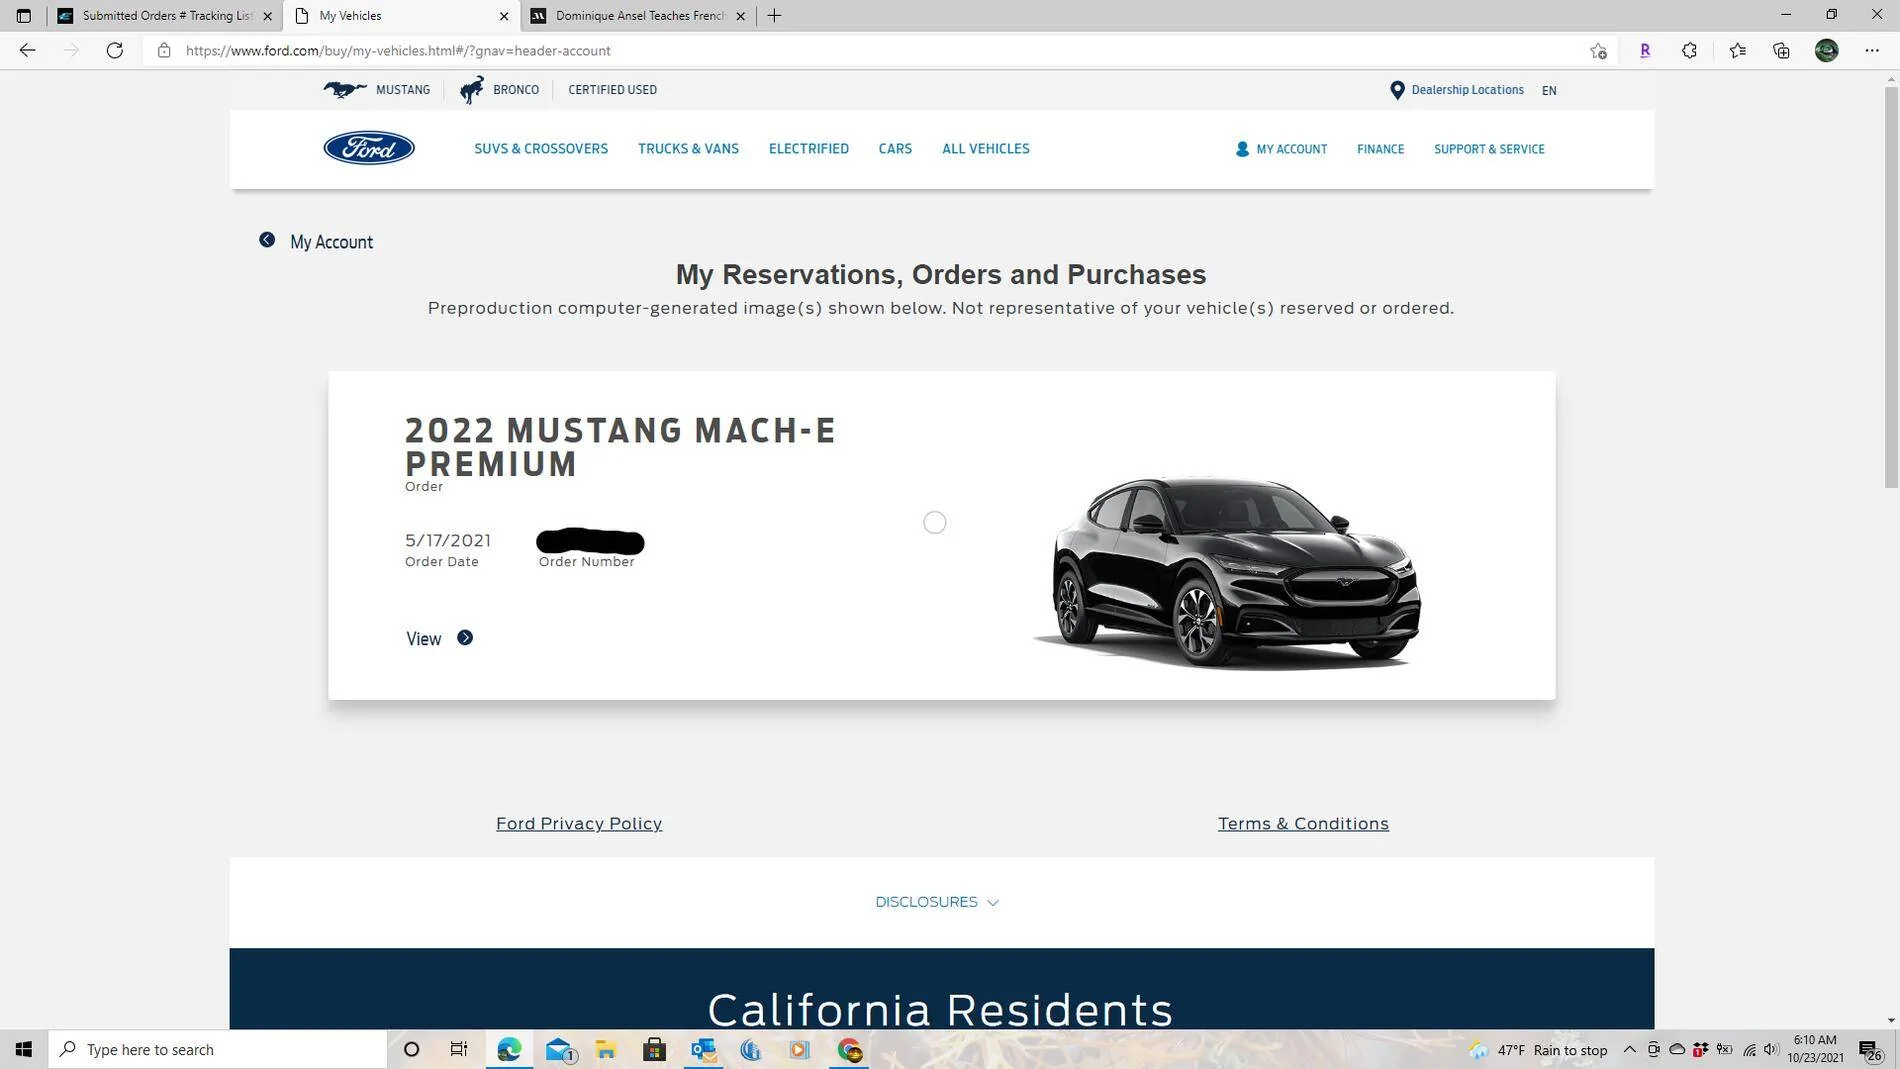Image resolution: width=1900 pixels, height=1069 pixels.
Task: Open the Terms & Conditions link
Action: pyautogui.click(x=1303, y=823)
